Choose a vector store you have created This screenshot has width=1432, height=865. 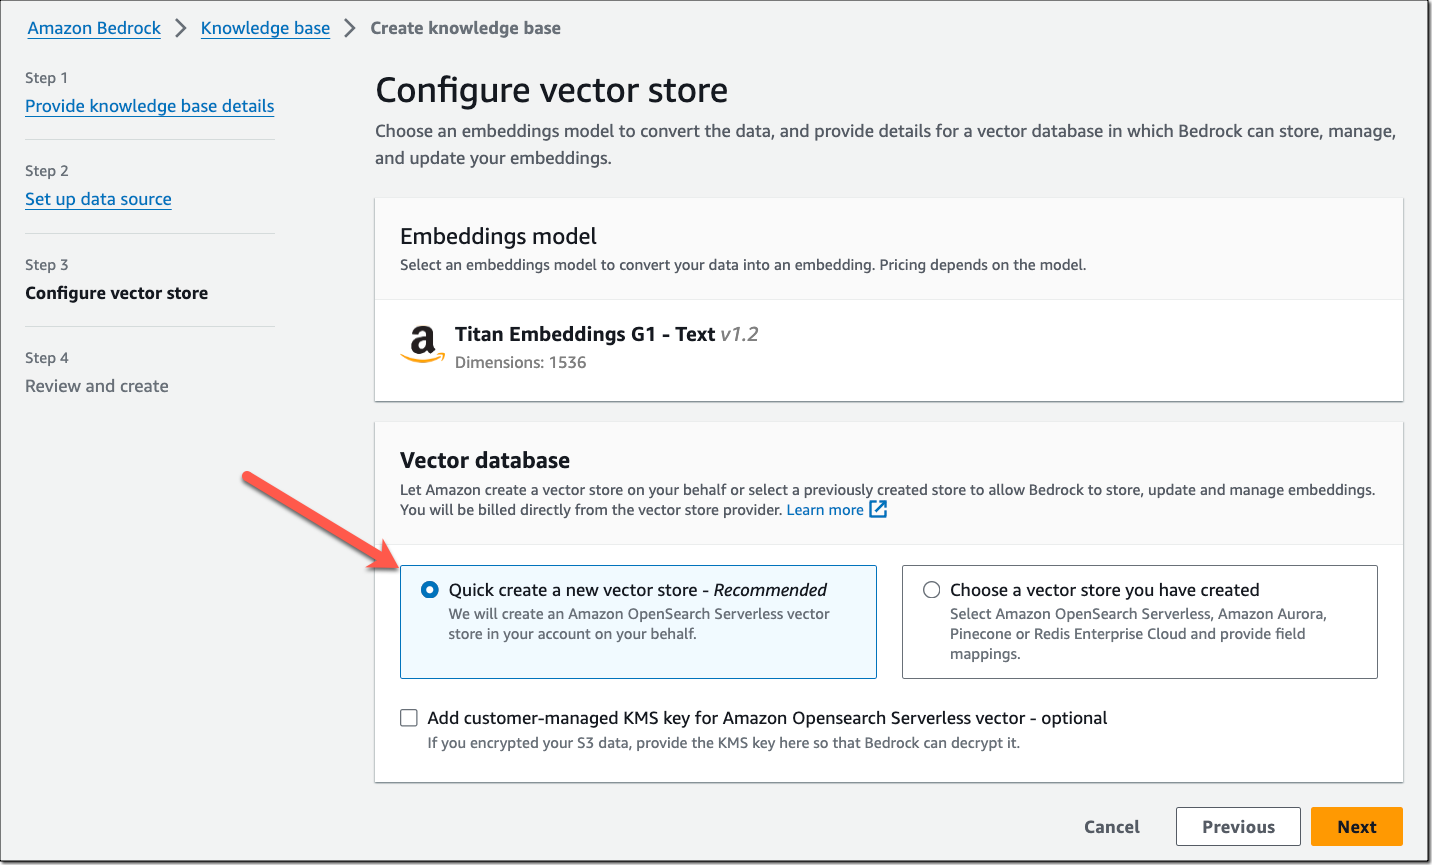(x=930, y=590)
